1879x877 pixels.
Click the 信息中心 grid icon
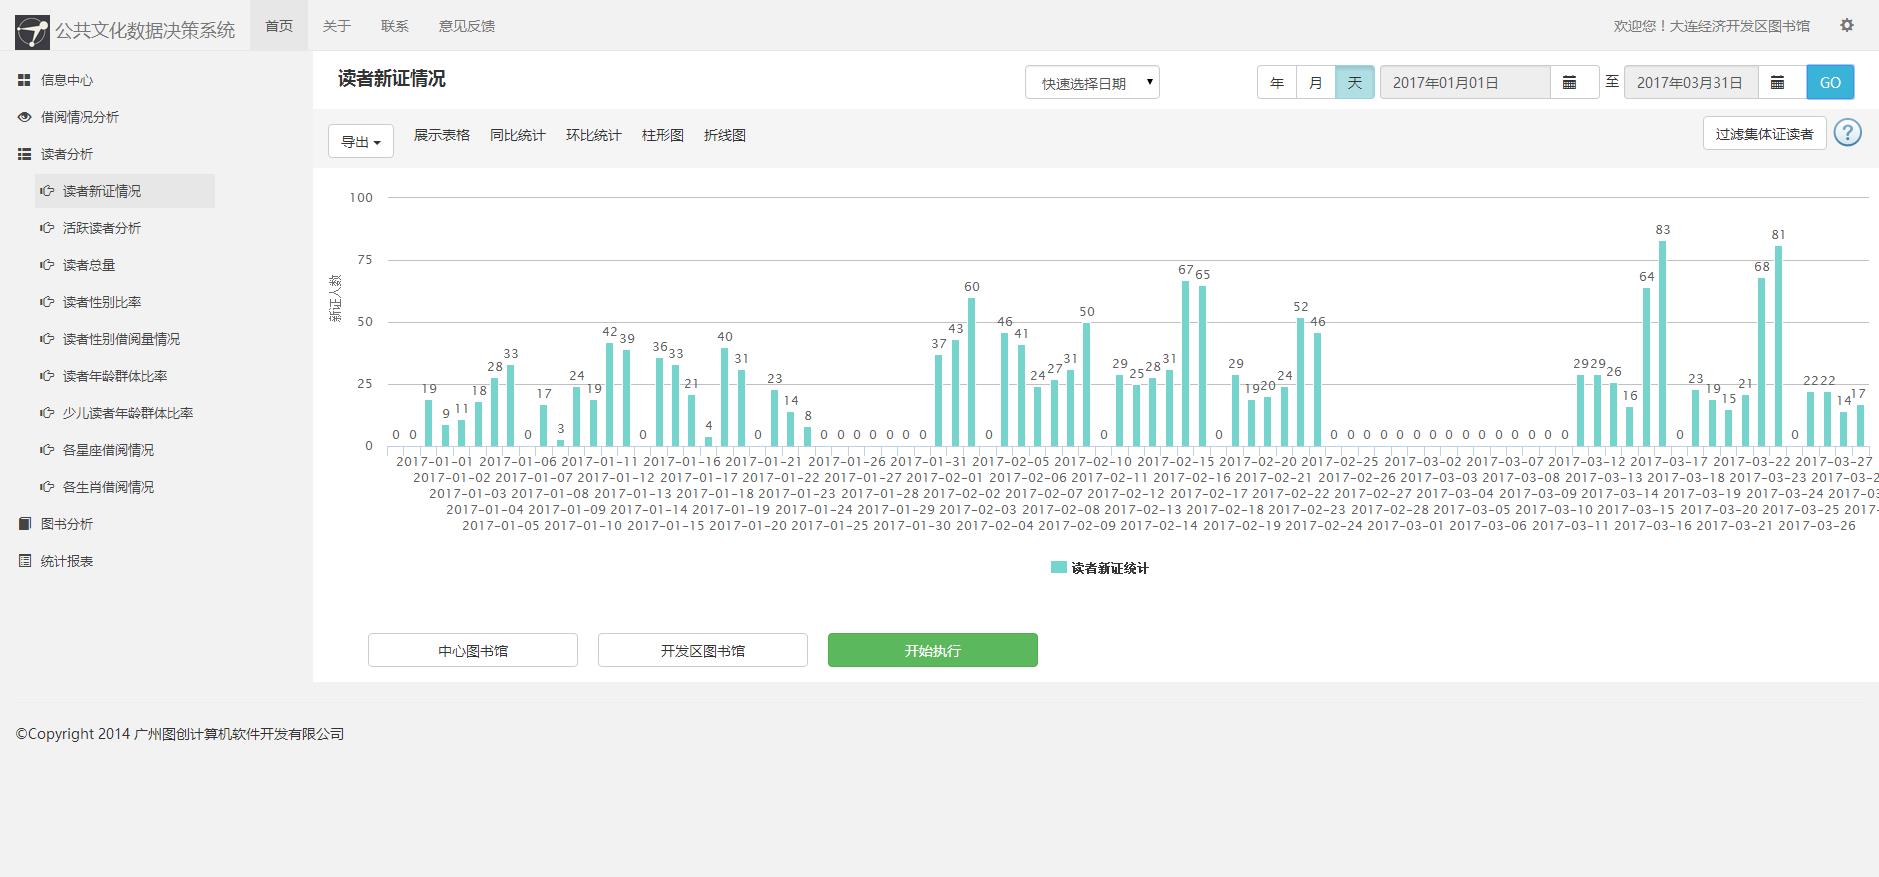[24, 80]
